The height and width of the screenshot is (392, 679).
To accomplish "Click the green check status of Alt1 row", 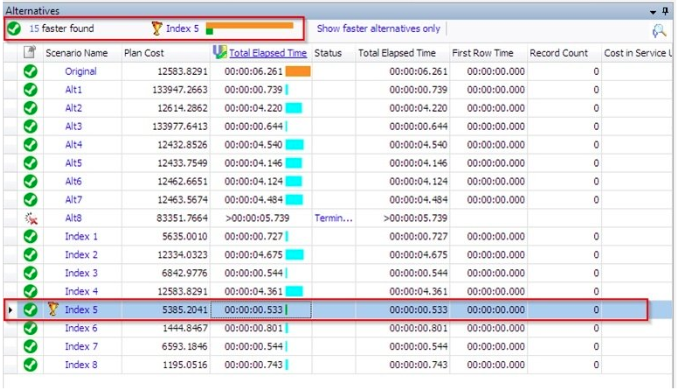I will pyautogui.click(x=30, y=90).
